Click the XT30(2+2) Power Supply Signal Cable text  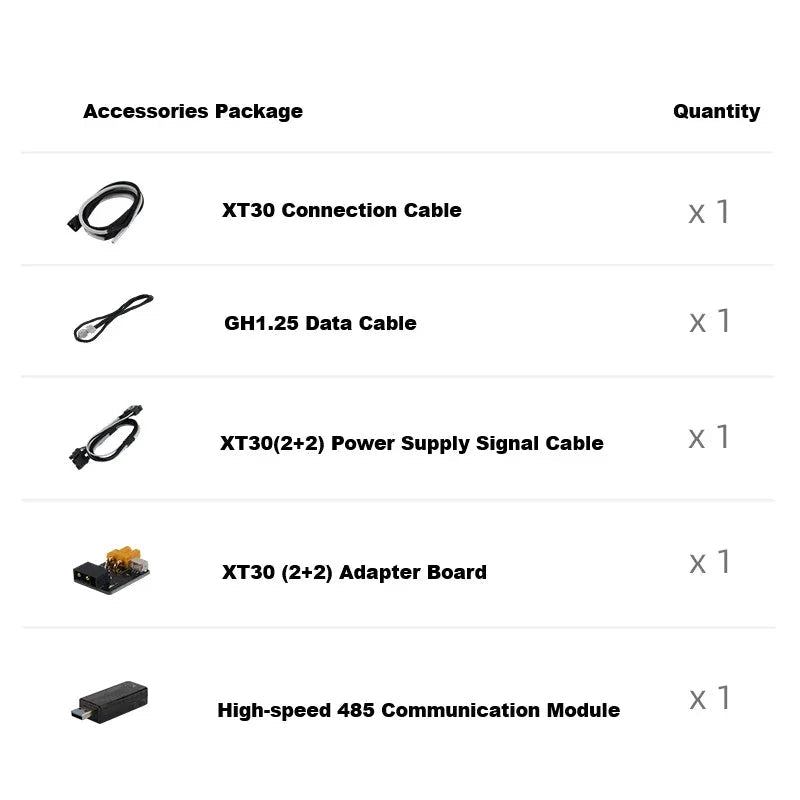coord(411,443)
